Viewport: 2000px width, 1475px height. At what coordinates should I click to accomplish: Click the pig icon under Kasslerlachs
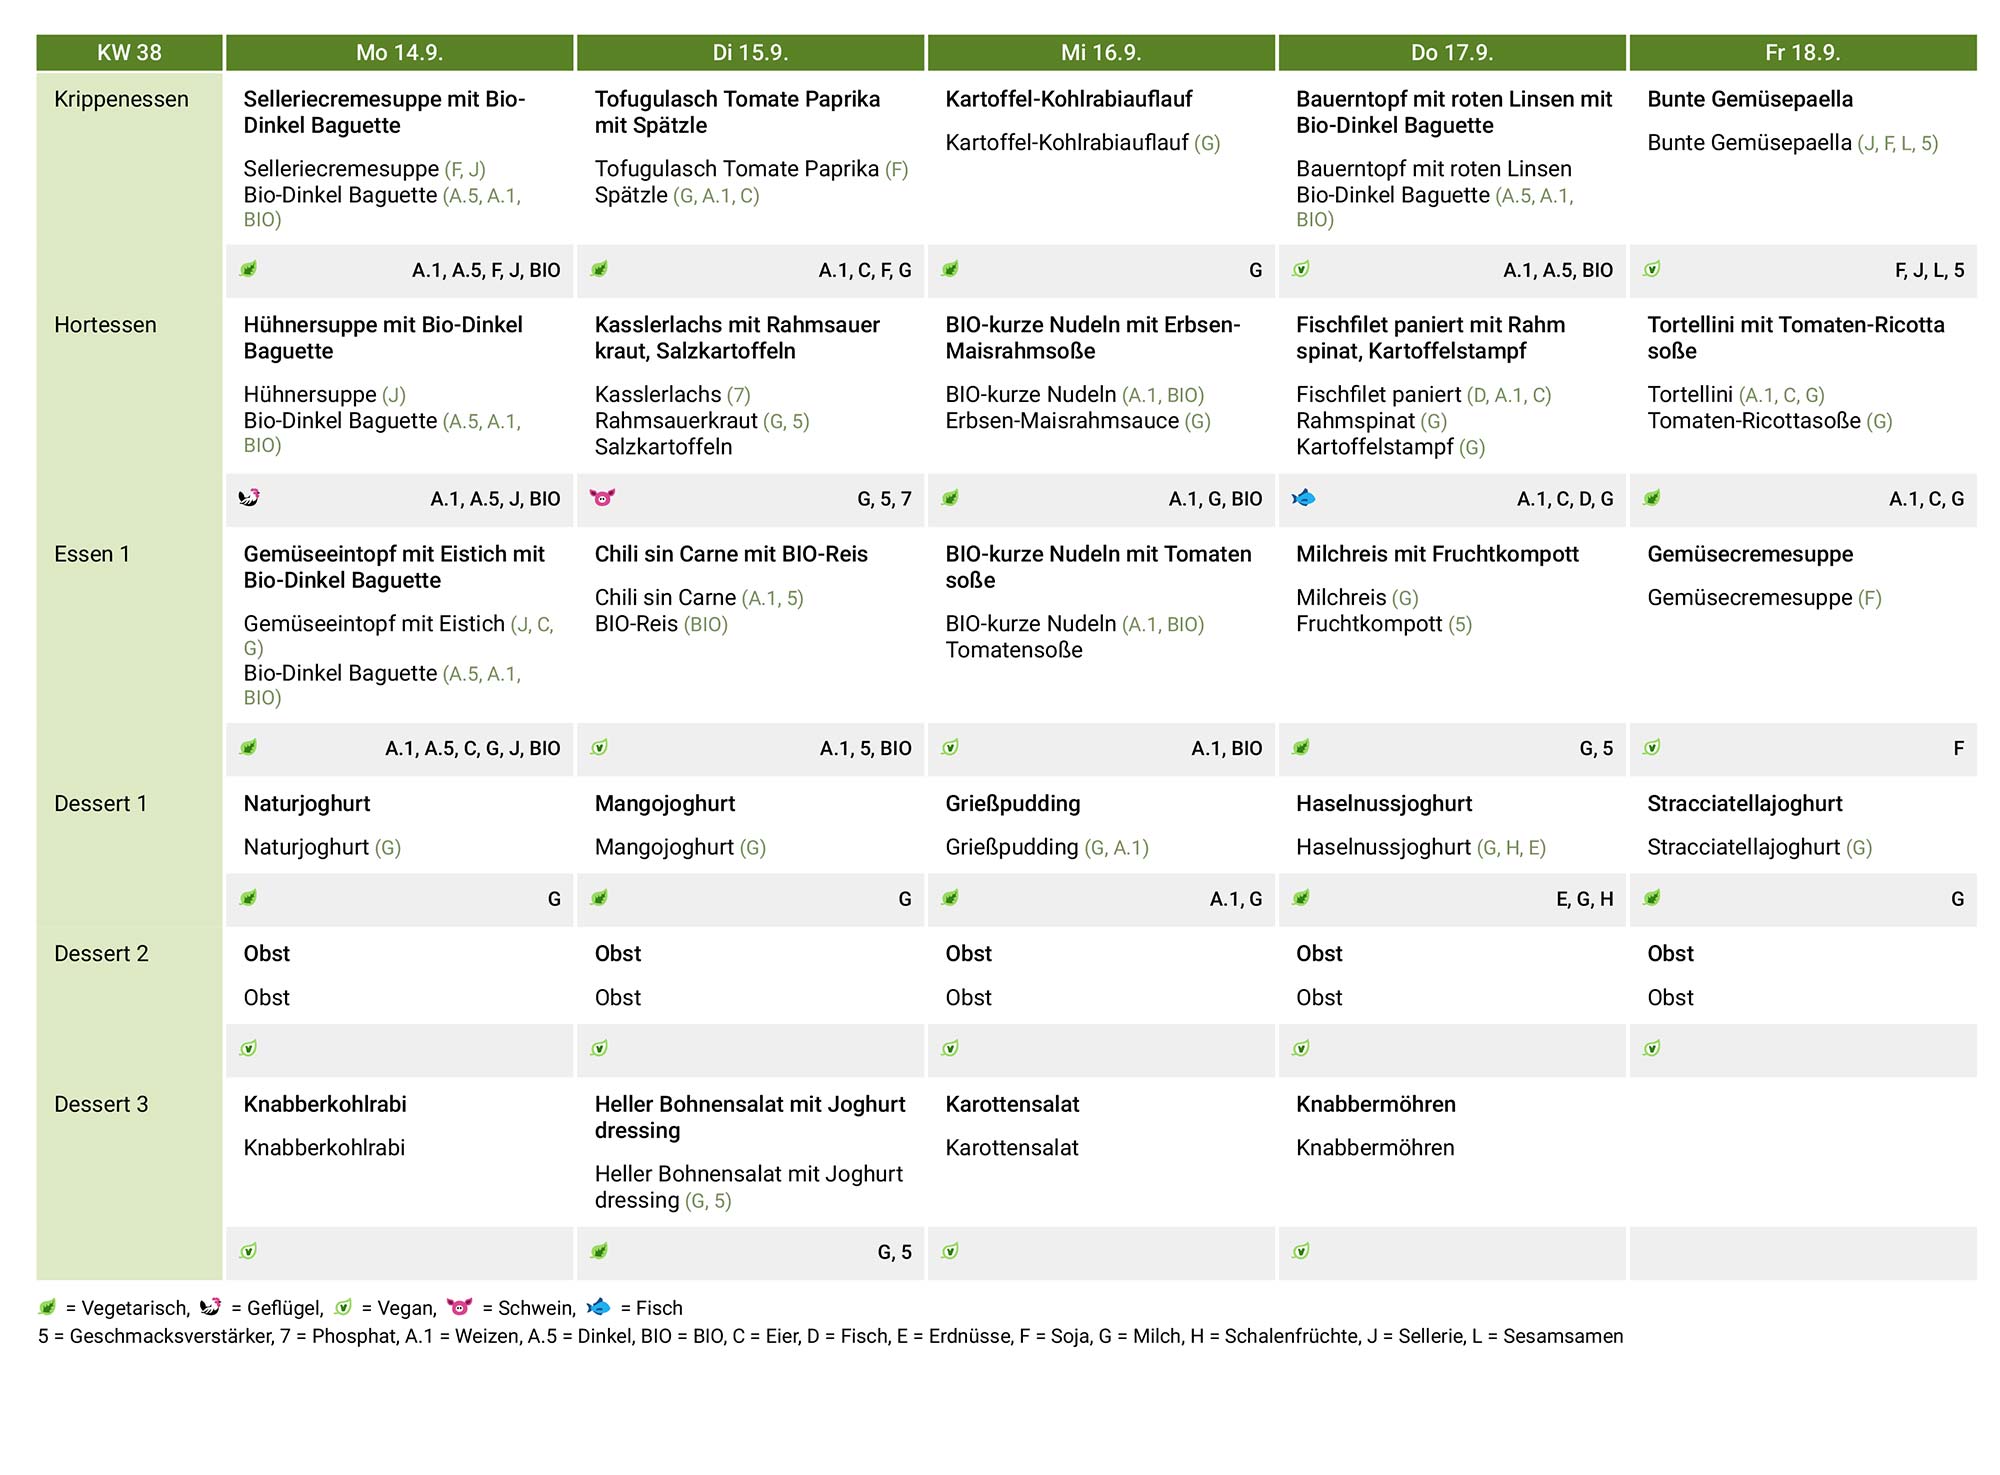coord(602,497)
